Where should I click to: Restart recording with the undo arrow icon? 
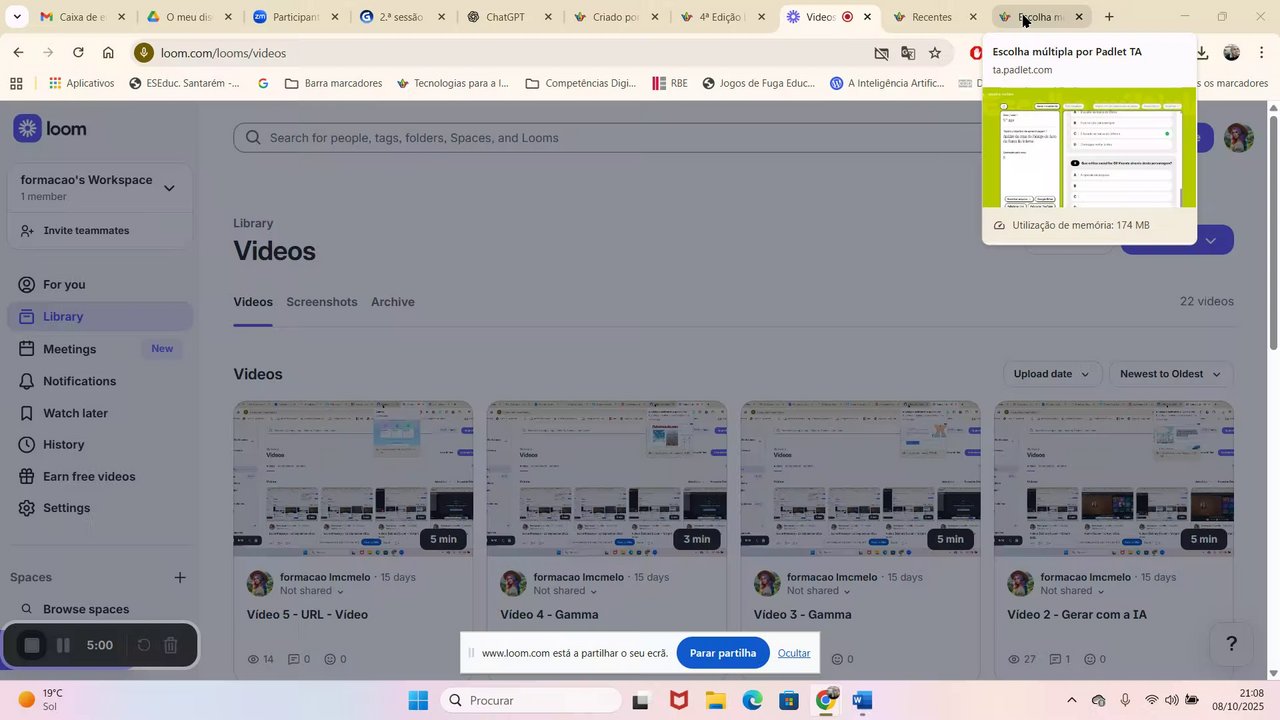[143, 646]
